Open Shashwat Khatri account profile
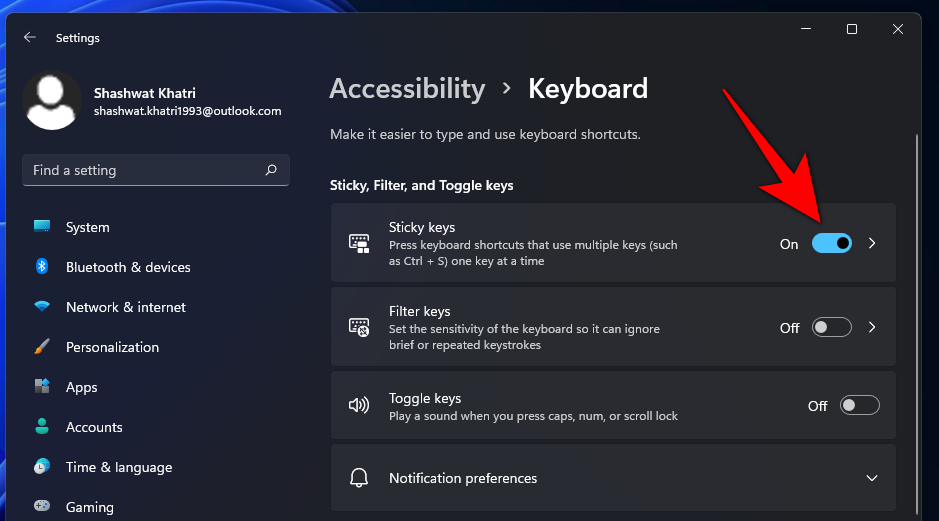Viewport: 939px width, 521px height. 150,101
